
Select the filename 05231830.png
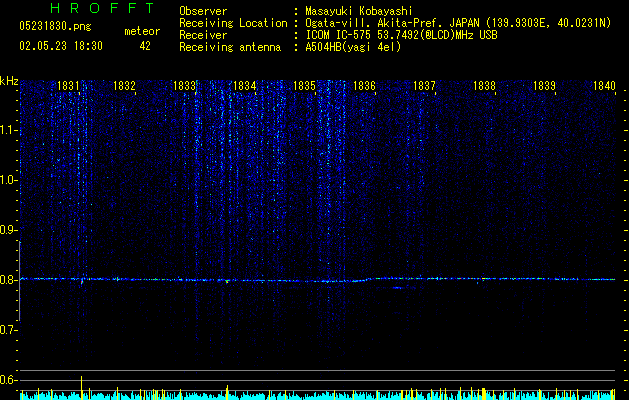tap(55, 26)
